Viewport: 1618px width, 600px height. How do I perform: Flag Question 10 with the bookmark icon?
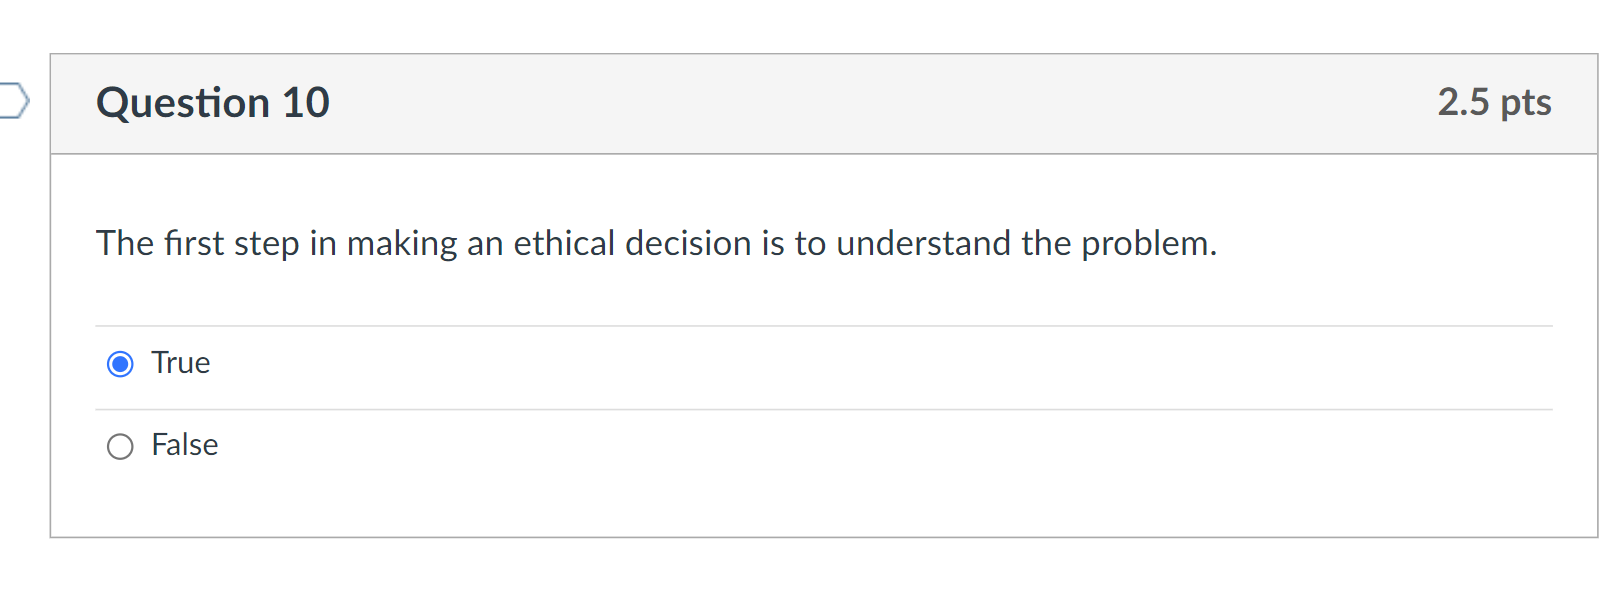pos(14,101)
